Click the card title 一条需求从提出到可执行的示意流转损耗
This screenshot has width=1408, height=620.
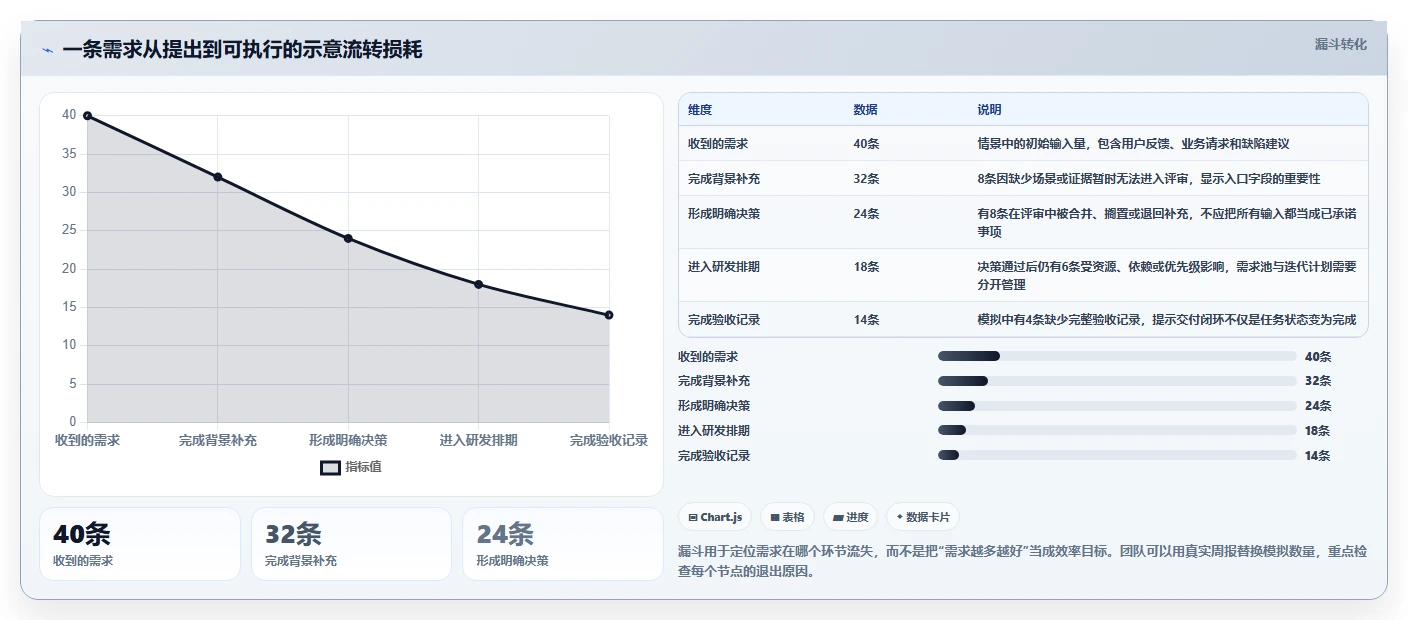[242, 50]
